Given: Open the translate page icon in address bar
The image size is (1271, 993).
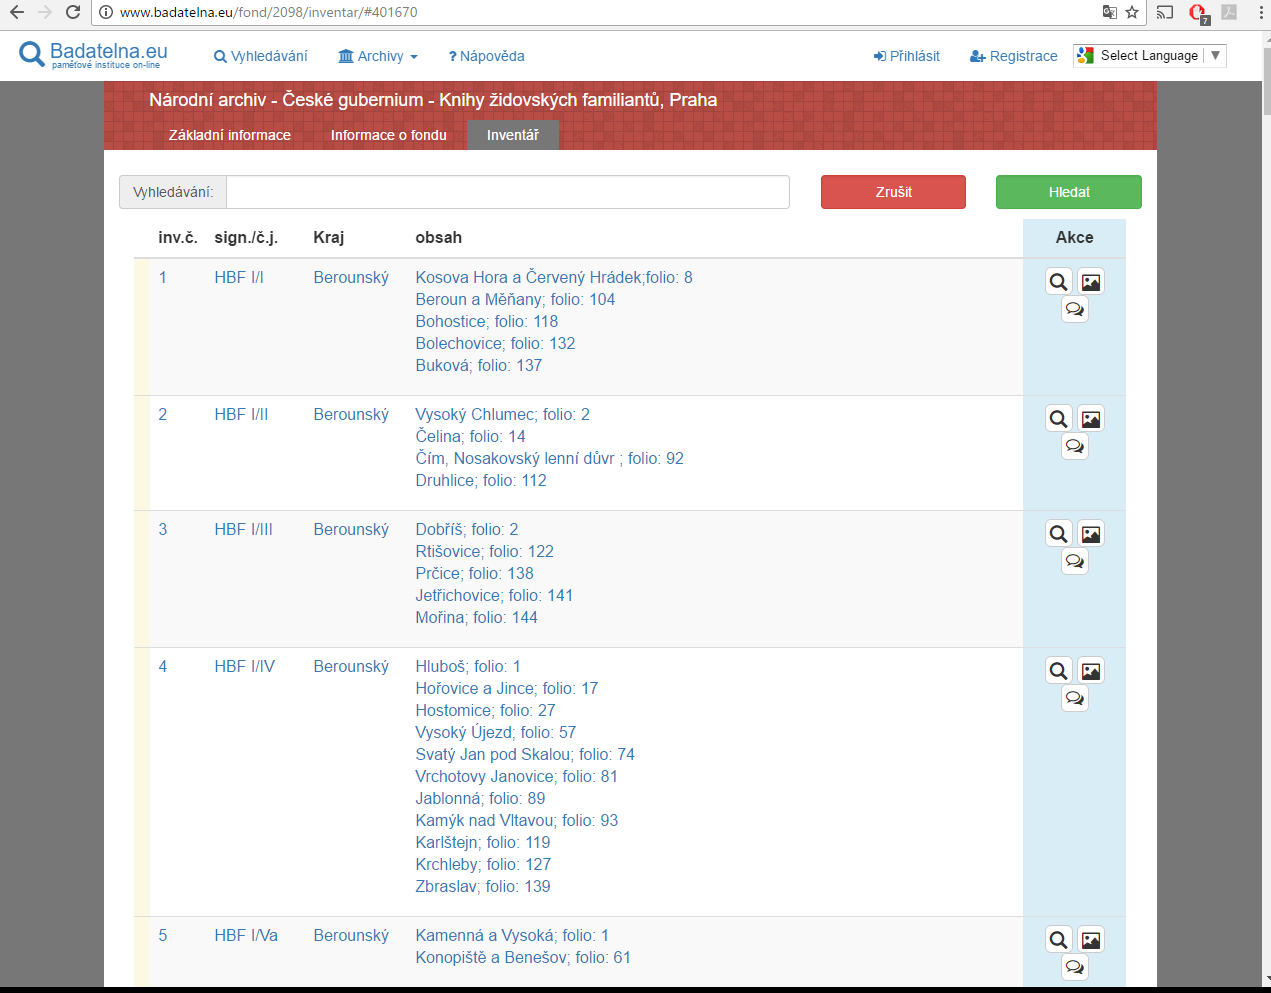Looking at the screenshot, I should (x=1109, y=12).
